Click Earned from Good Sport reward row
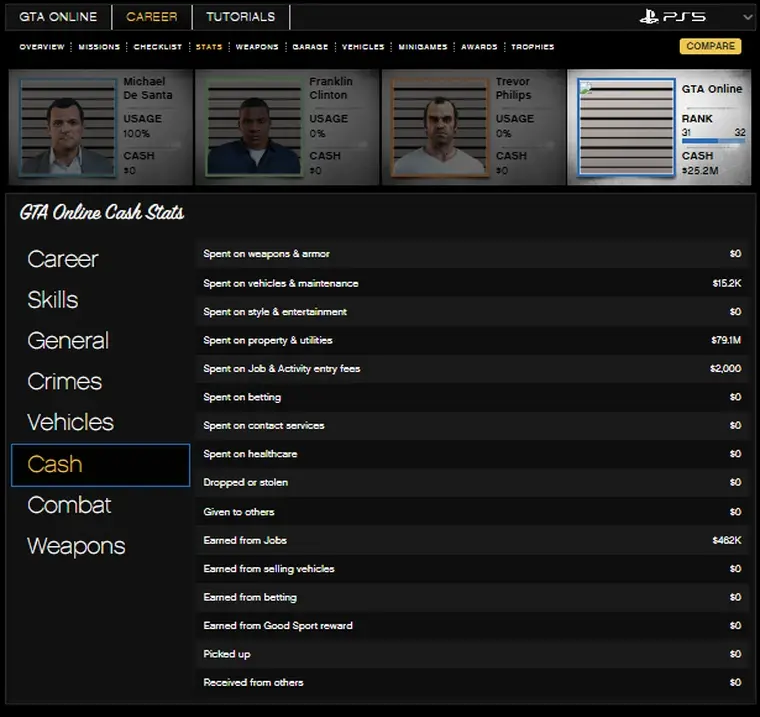 (x=472, y=625)
